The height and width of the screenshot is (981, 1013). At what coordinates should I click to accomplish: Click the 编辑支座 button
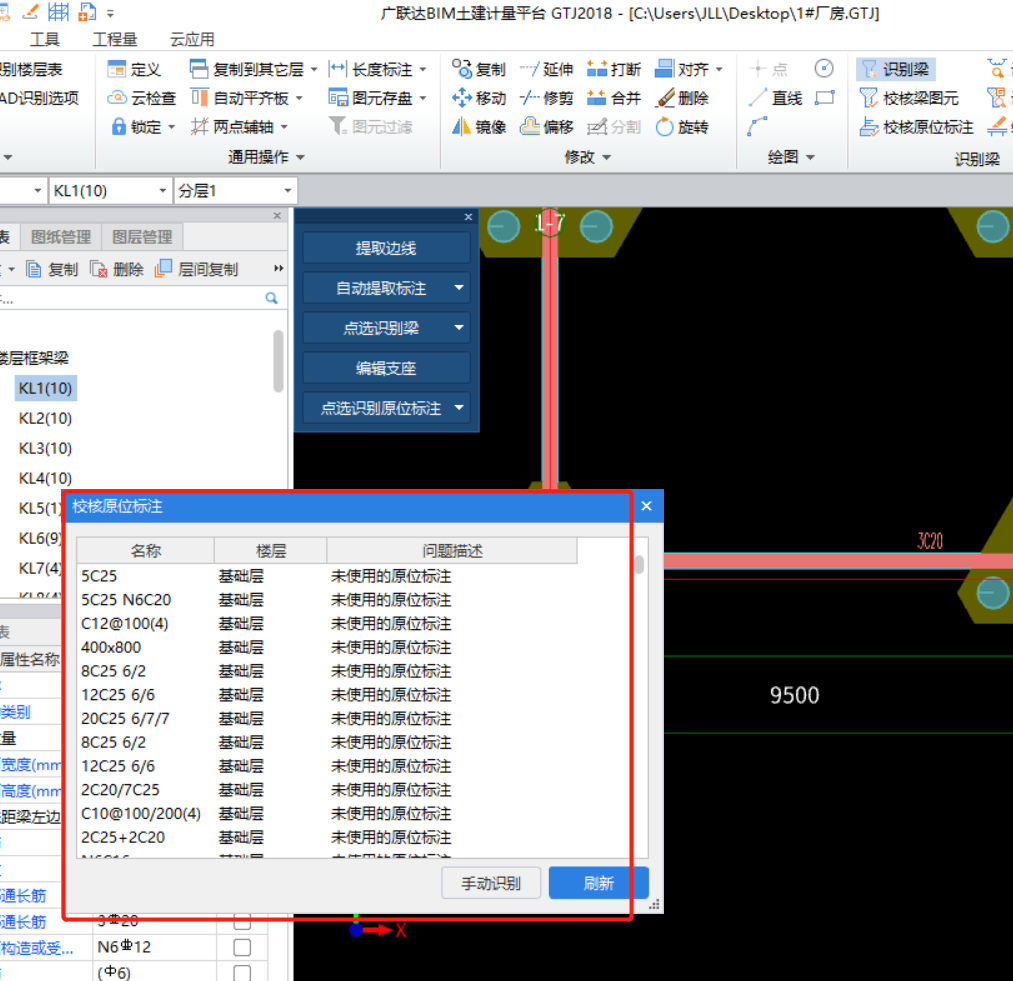pos(386,368)
